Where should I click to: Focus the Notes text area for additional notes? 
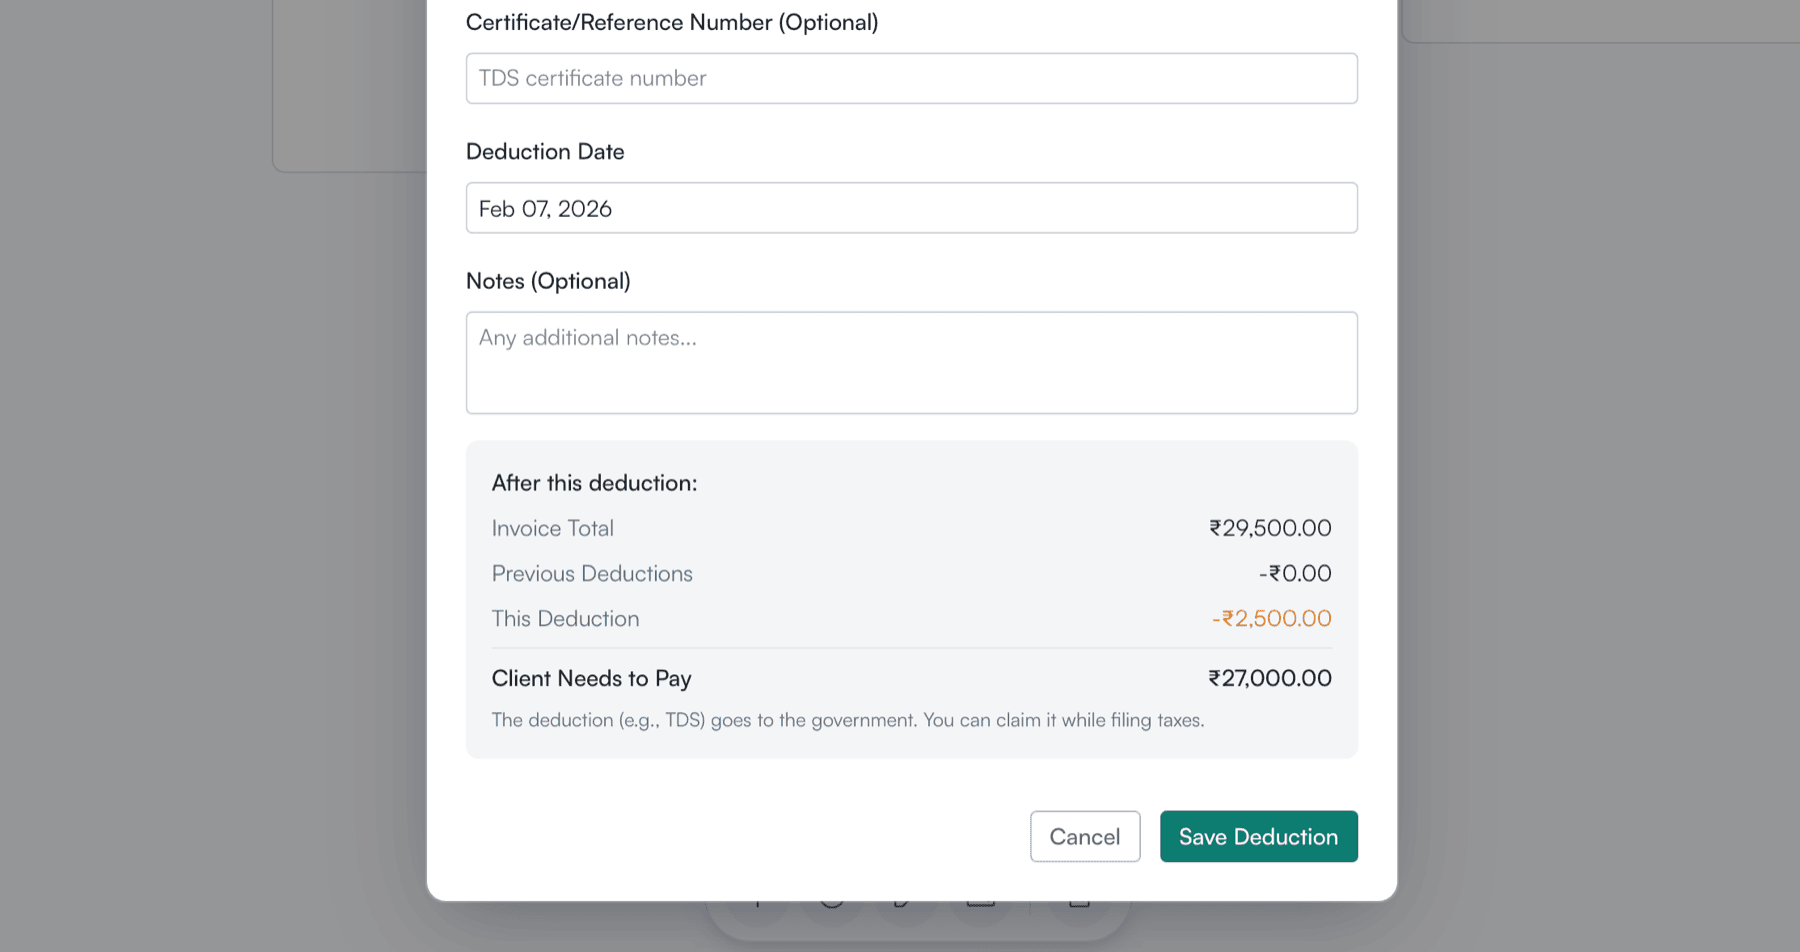[911, 362]
